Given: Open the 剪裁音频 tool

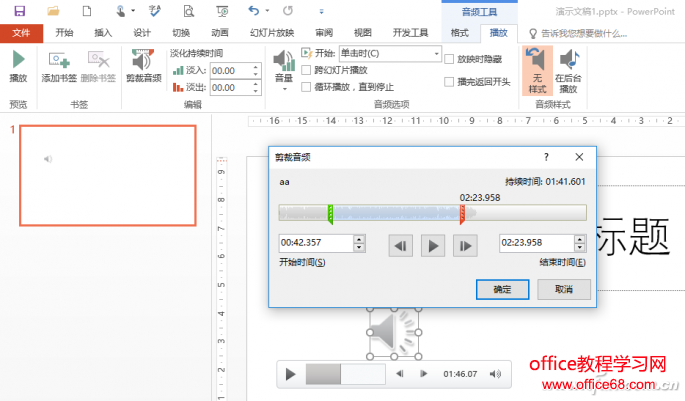Looking at the screenshot, I should tap(144, 66).
